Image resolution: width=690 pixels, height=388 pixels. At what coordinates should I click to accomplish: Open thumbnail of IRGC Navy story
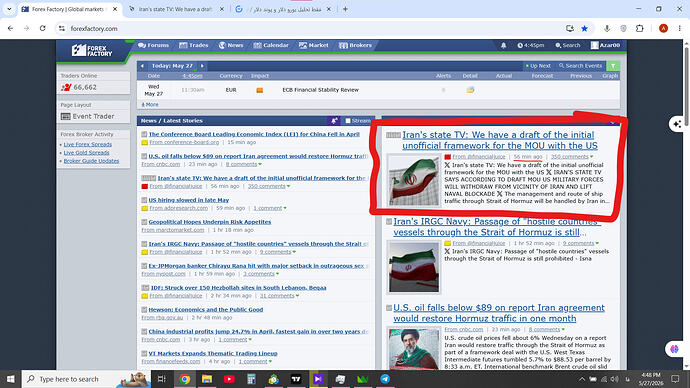coord(414,267)
